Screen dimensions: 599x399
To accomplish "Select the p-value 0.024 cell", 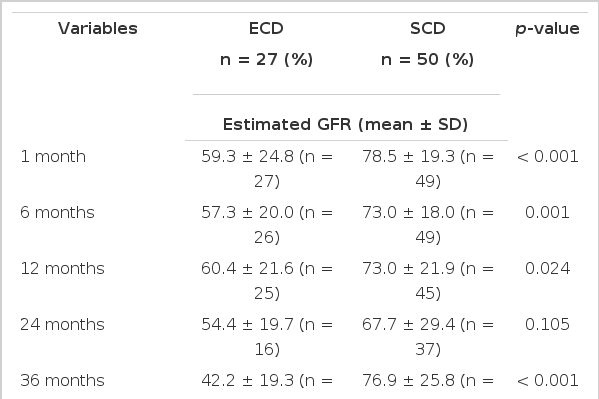I will point(547,268).
